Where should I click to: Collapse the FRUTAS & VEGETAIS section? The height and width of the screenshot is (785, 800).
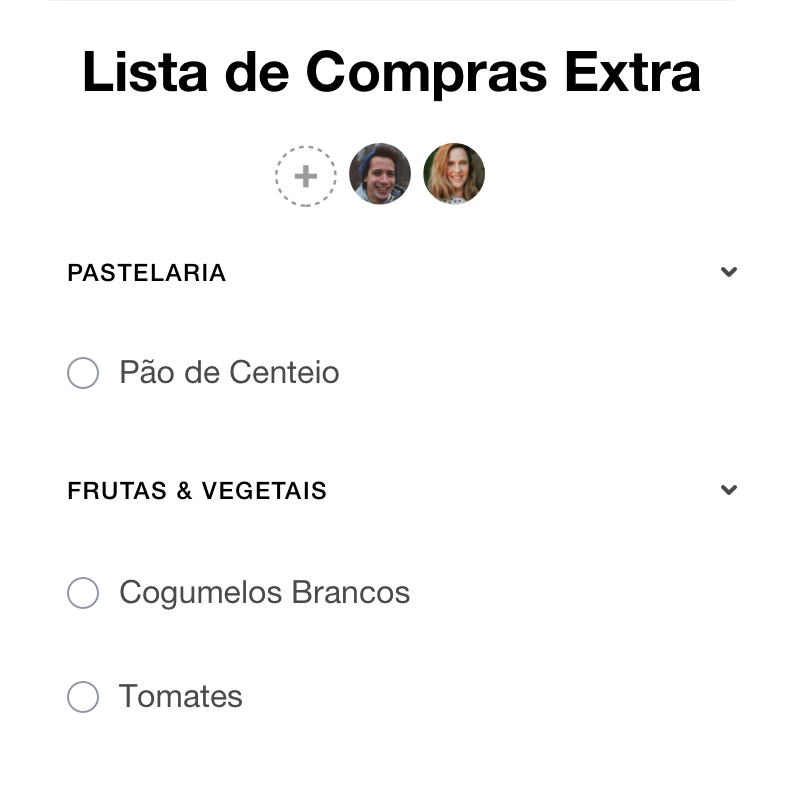[x=729, y=490]
